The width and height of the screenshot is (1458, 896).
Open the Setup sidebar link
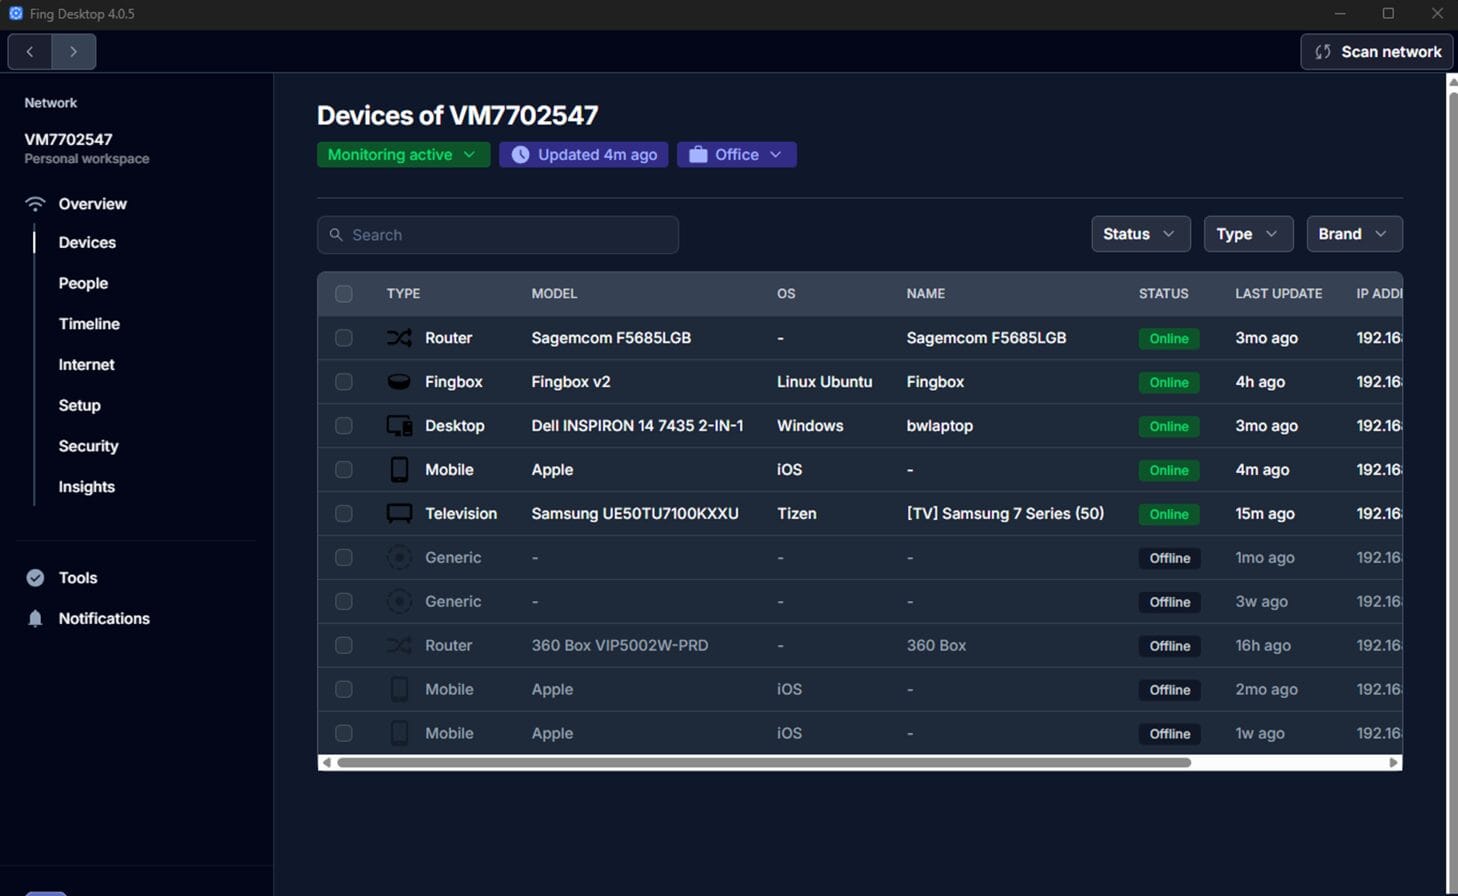pos(79,406)
